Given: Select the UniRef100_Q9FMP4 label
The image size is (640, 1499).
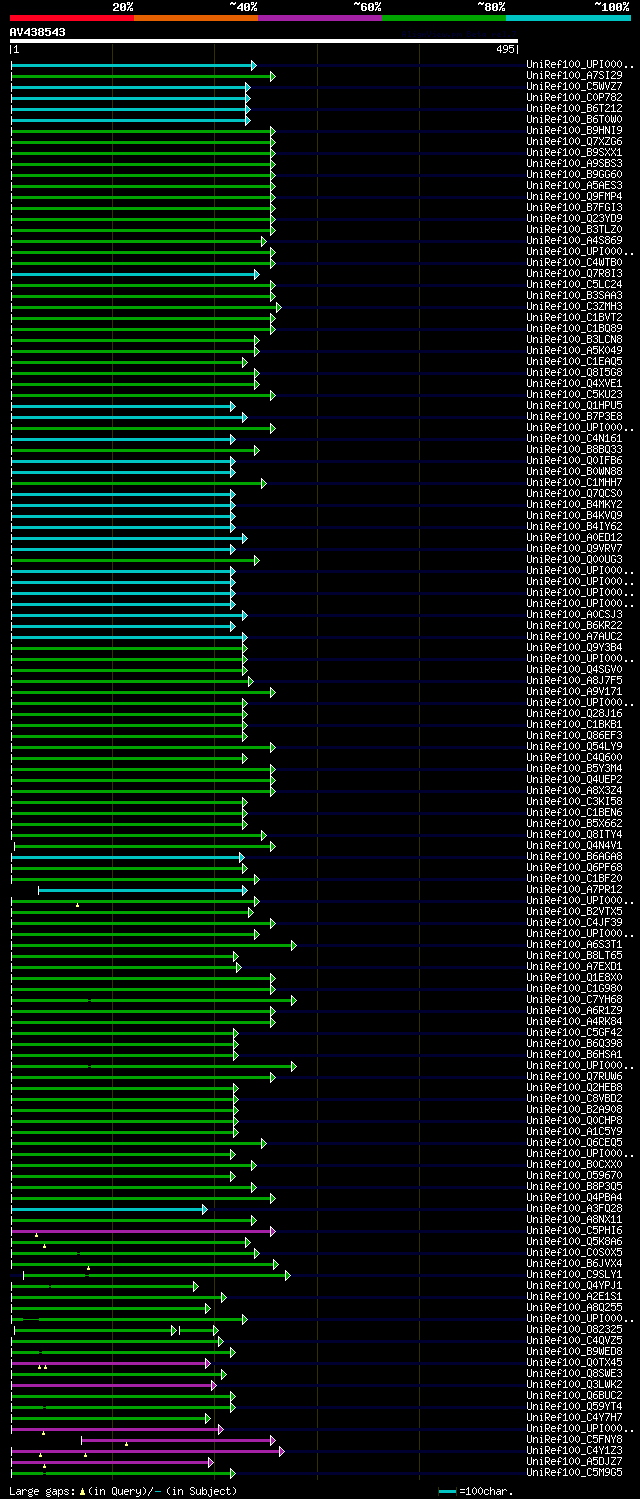Looking at the screenshot, I should pyautogui.click(x=574, y=196).
